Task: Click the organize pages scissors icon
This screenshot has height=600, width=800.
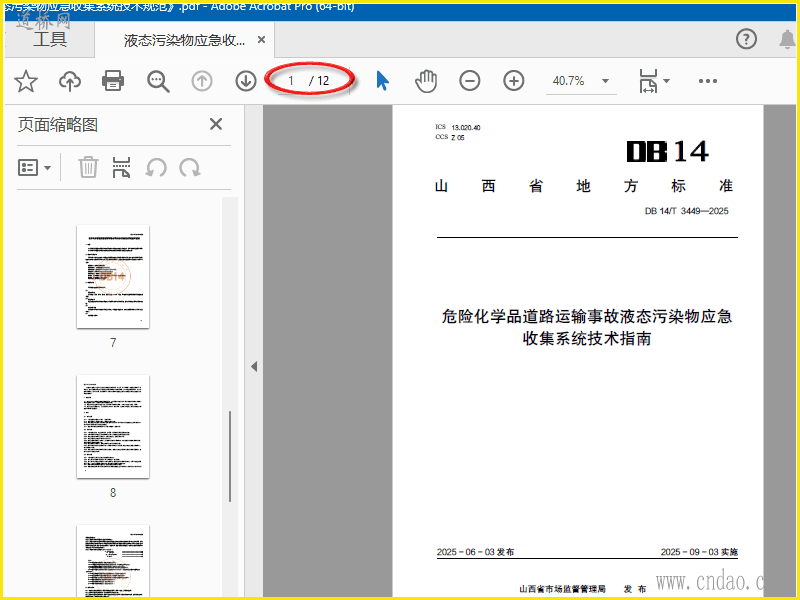Action: [x=121, y=167]
